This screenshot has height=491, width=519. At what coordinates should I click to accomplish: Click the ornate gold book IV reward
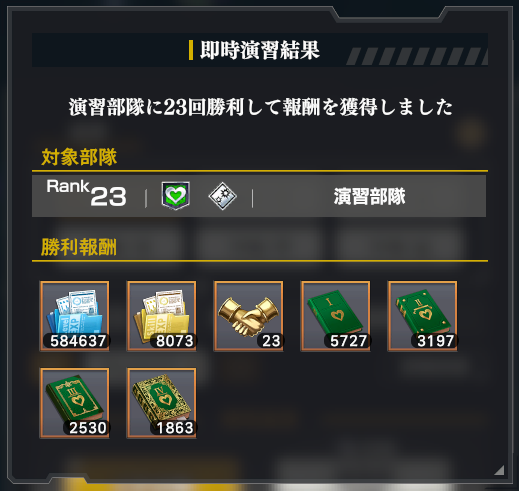tap(161, 403)
